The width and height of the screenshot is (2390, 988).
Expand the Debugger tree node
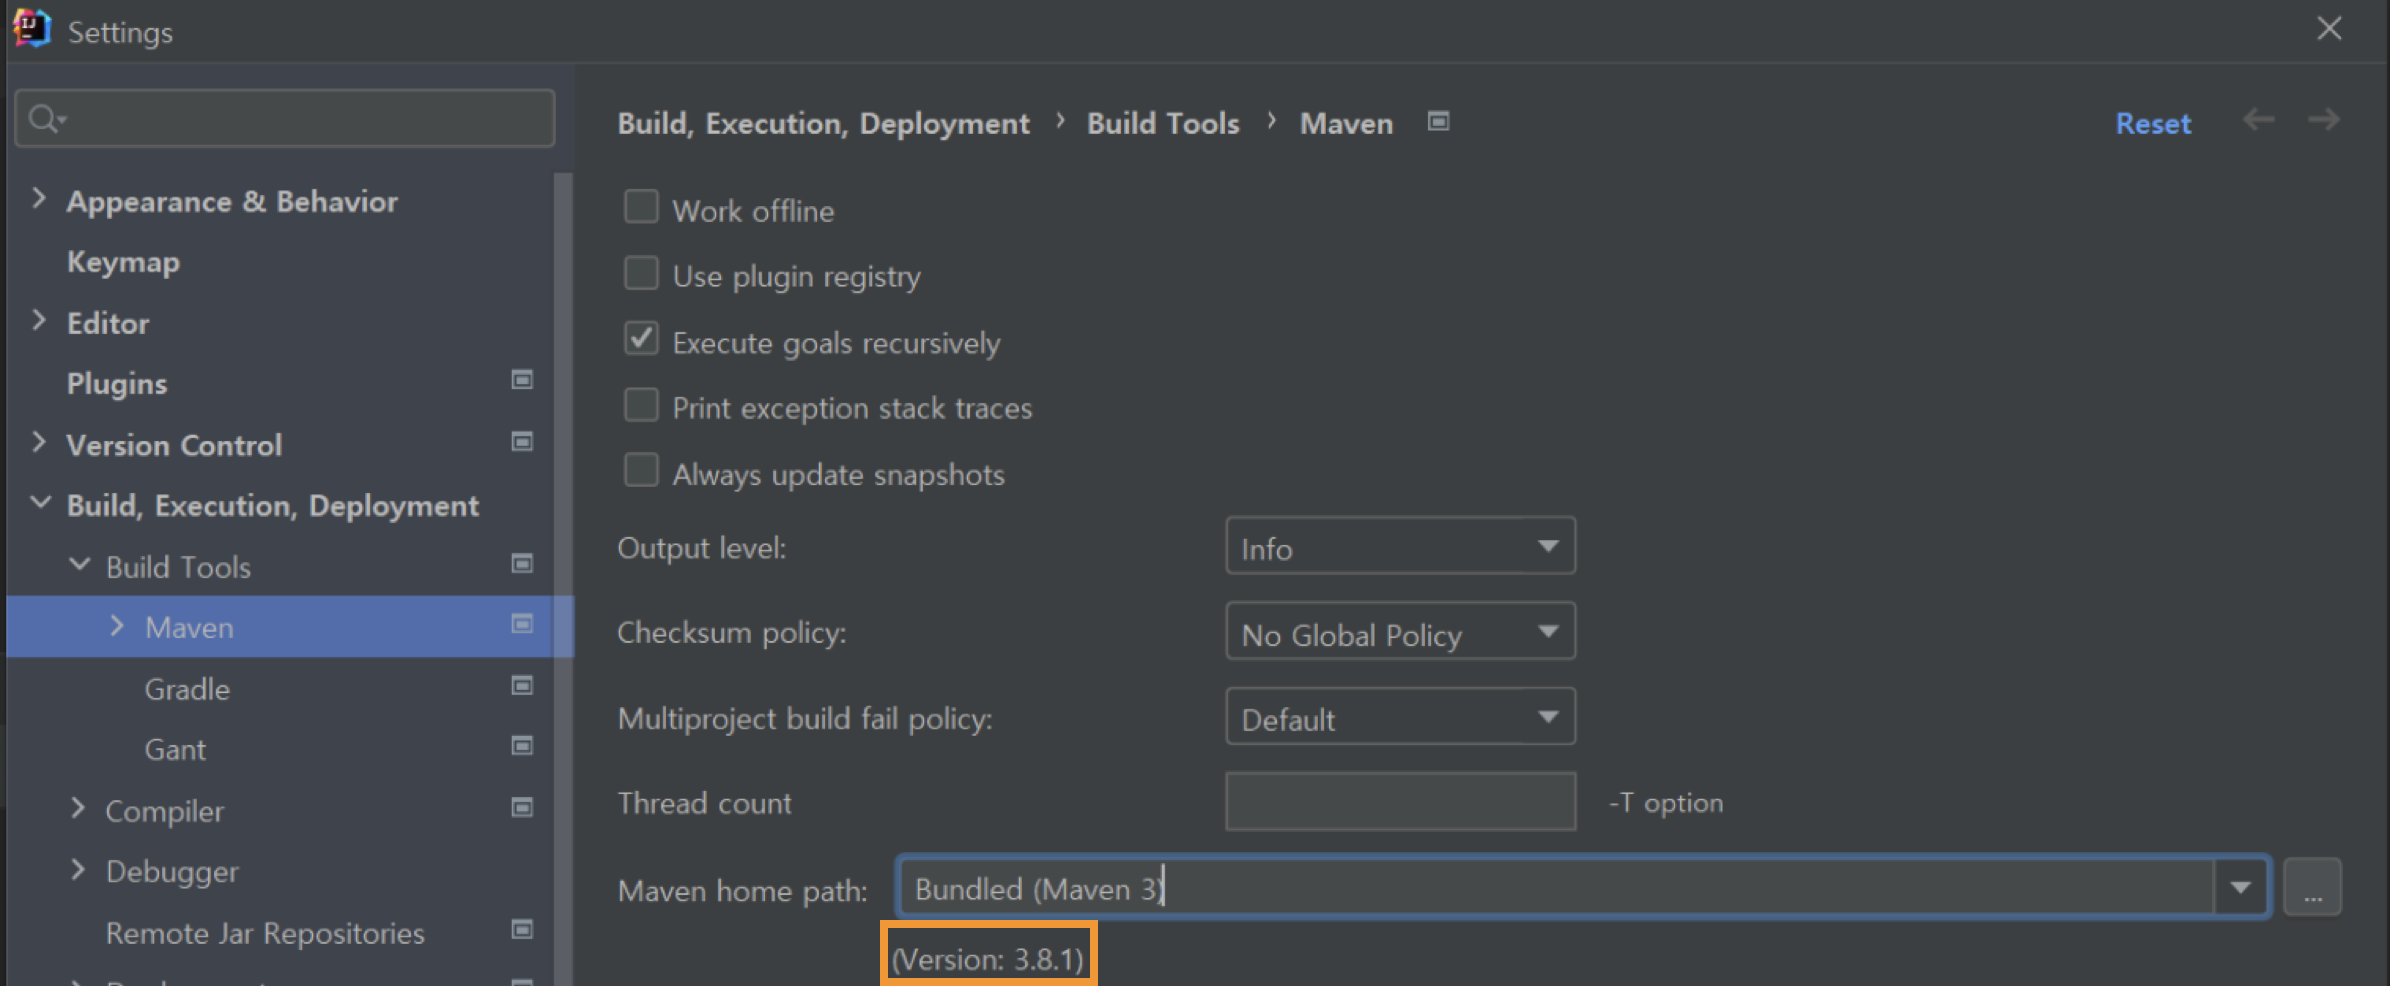[78, 870]
